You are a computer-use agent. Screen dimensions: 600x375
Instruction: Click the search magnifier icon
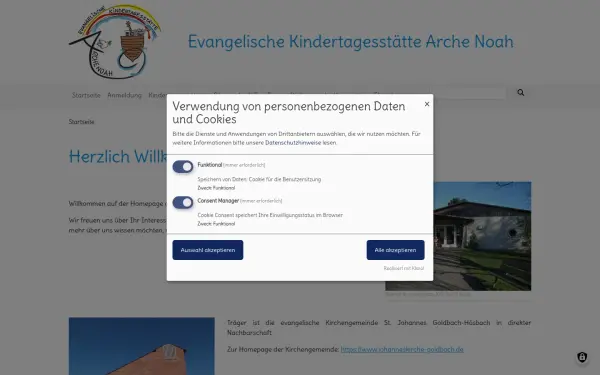coord(520,93)
